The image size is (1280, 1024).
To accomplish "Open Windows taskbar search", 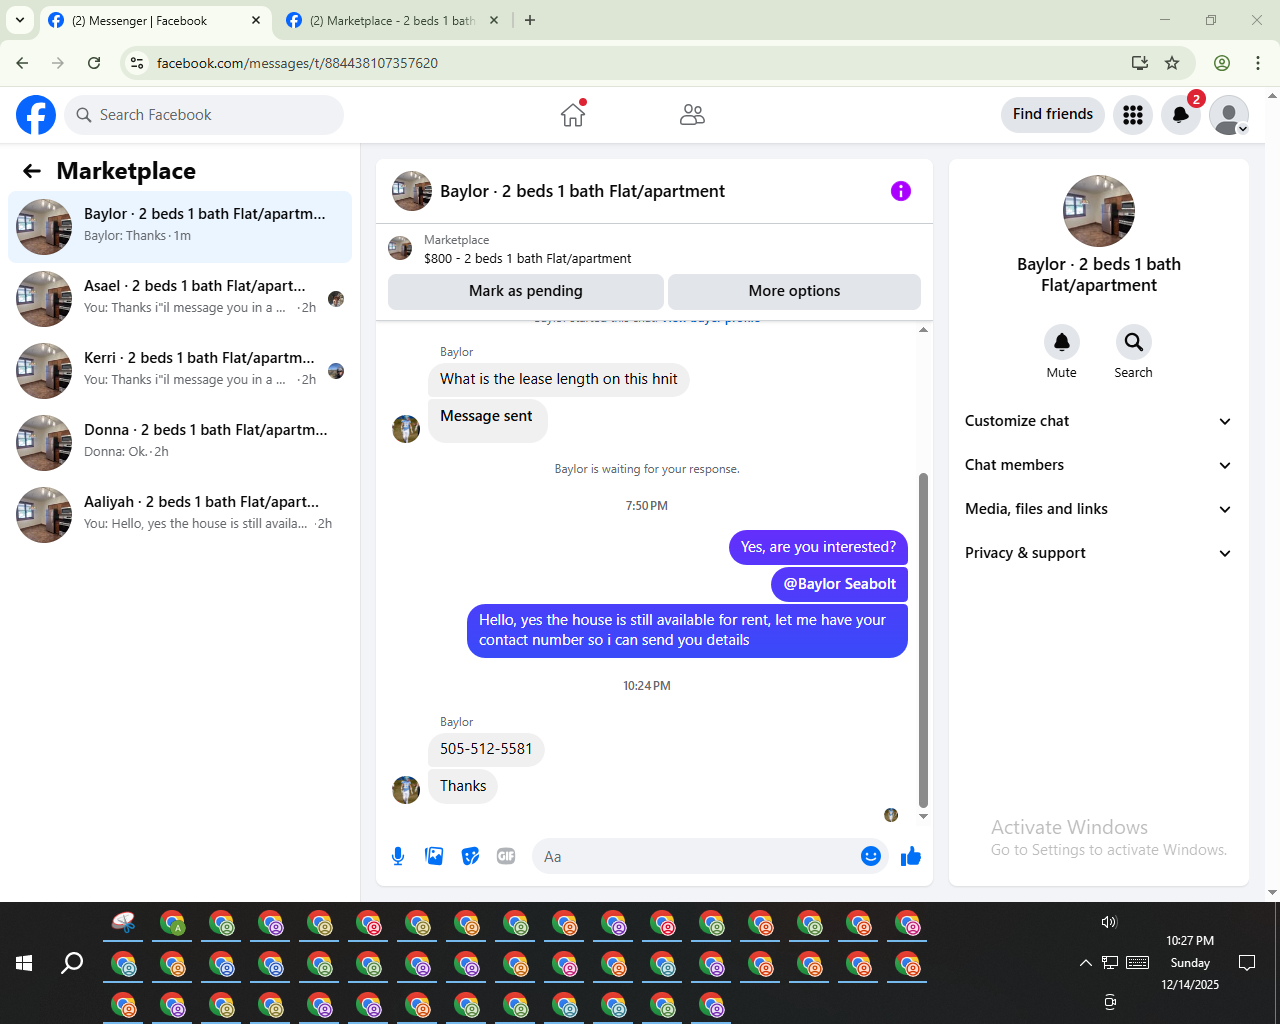I will coord(72,963).
